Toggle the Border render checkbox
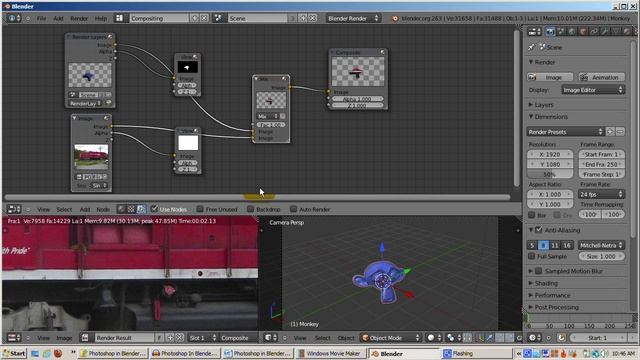 (531, 215)
